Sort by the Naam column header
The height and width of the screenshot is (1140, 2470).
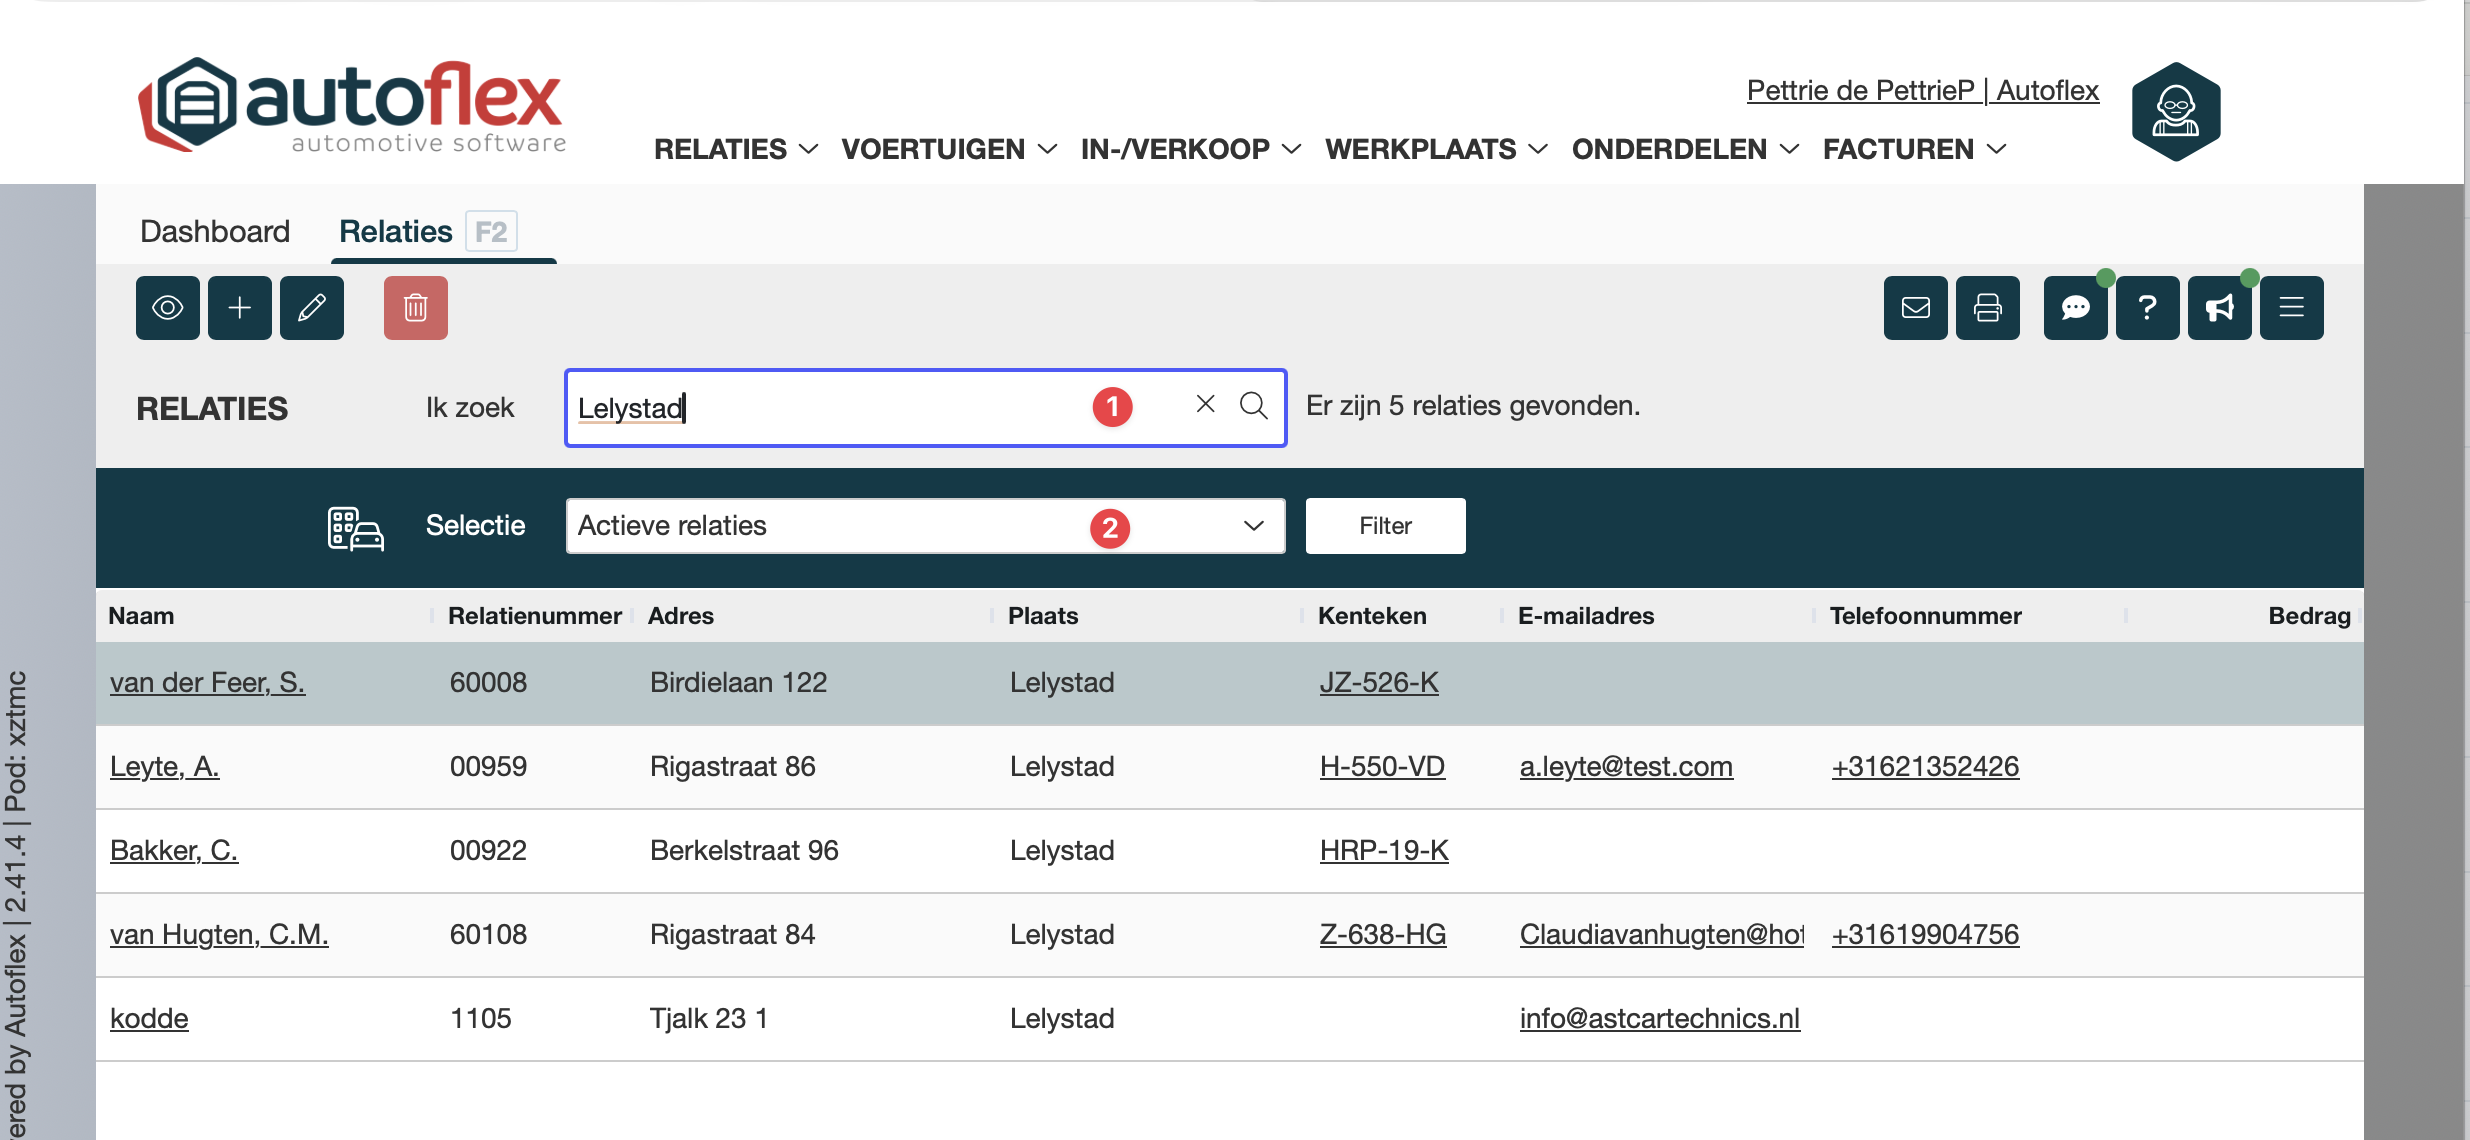click(x=141, y=616)
